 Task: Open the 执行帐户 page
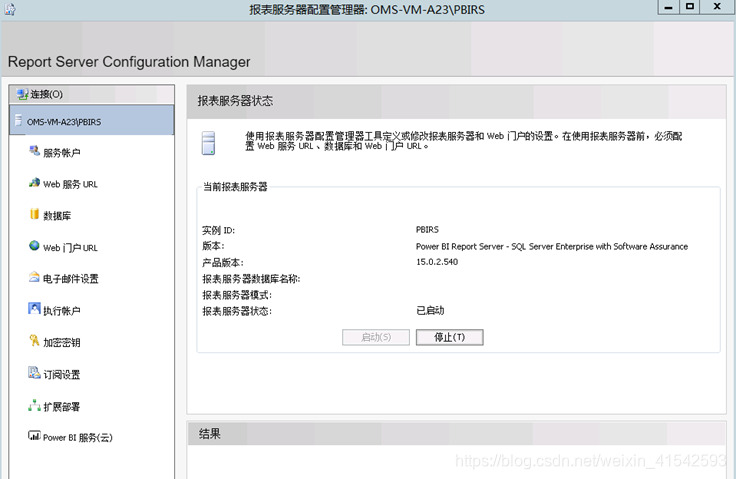pyautogui.click(x=61, y=310)
